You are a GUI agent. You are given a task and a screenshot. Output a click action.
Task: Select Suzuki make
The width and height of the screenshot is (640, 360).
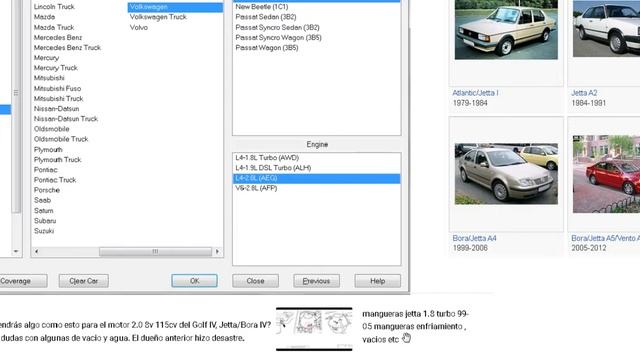point(44,231)
